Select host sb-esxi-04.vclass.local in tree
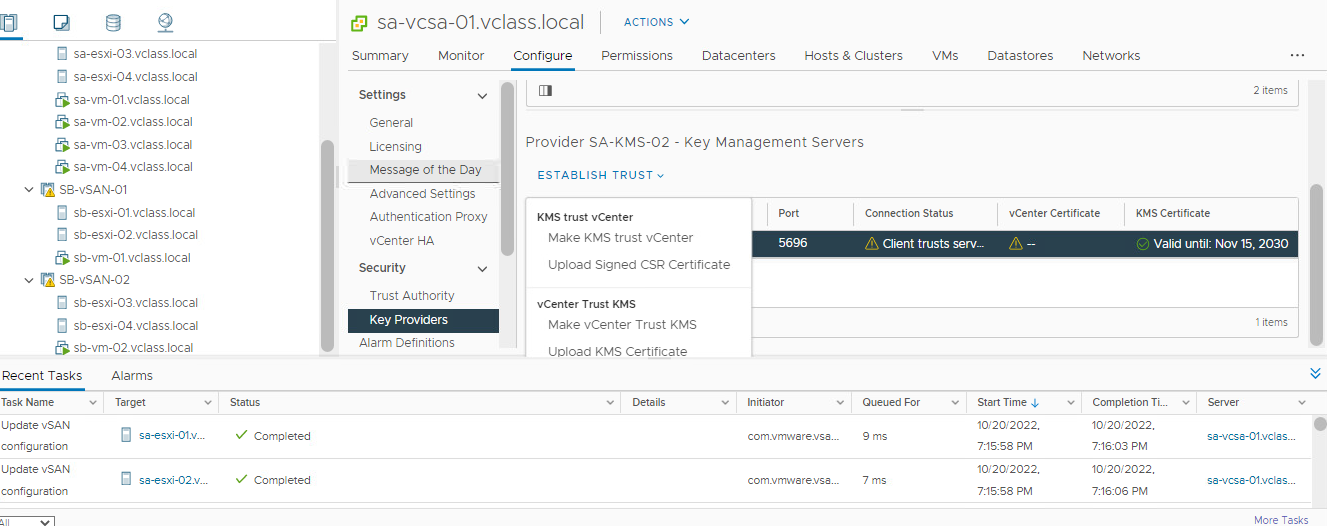The width and height of the screenshot is (1327, 526). pyautogui.click(x=136, y=326)
